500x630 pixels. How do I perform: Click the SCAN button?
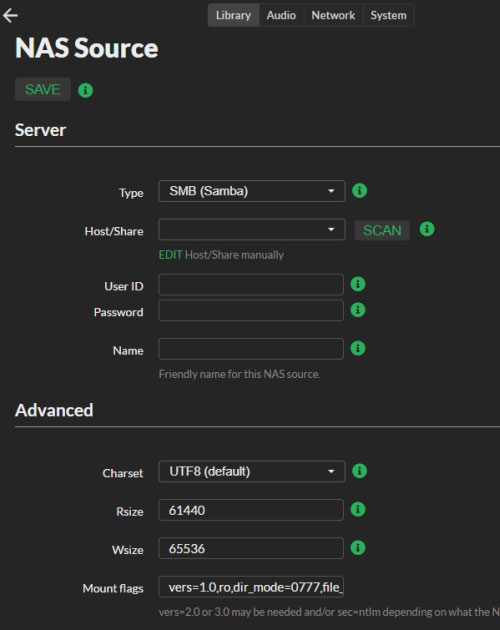382,230
